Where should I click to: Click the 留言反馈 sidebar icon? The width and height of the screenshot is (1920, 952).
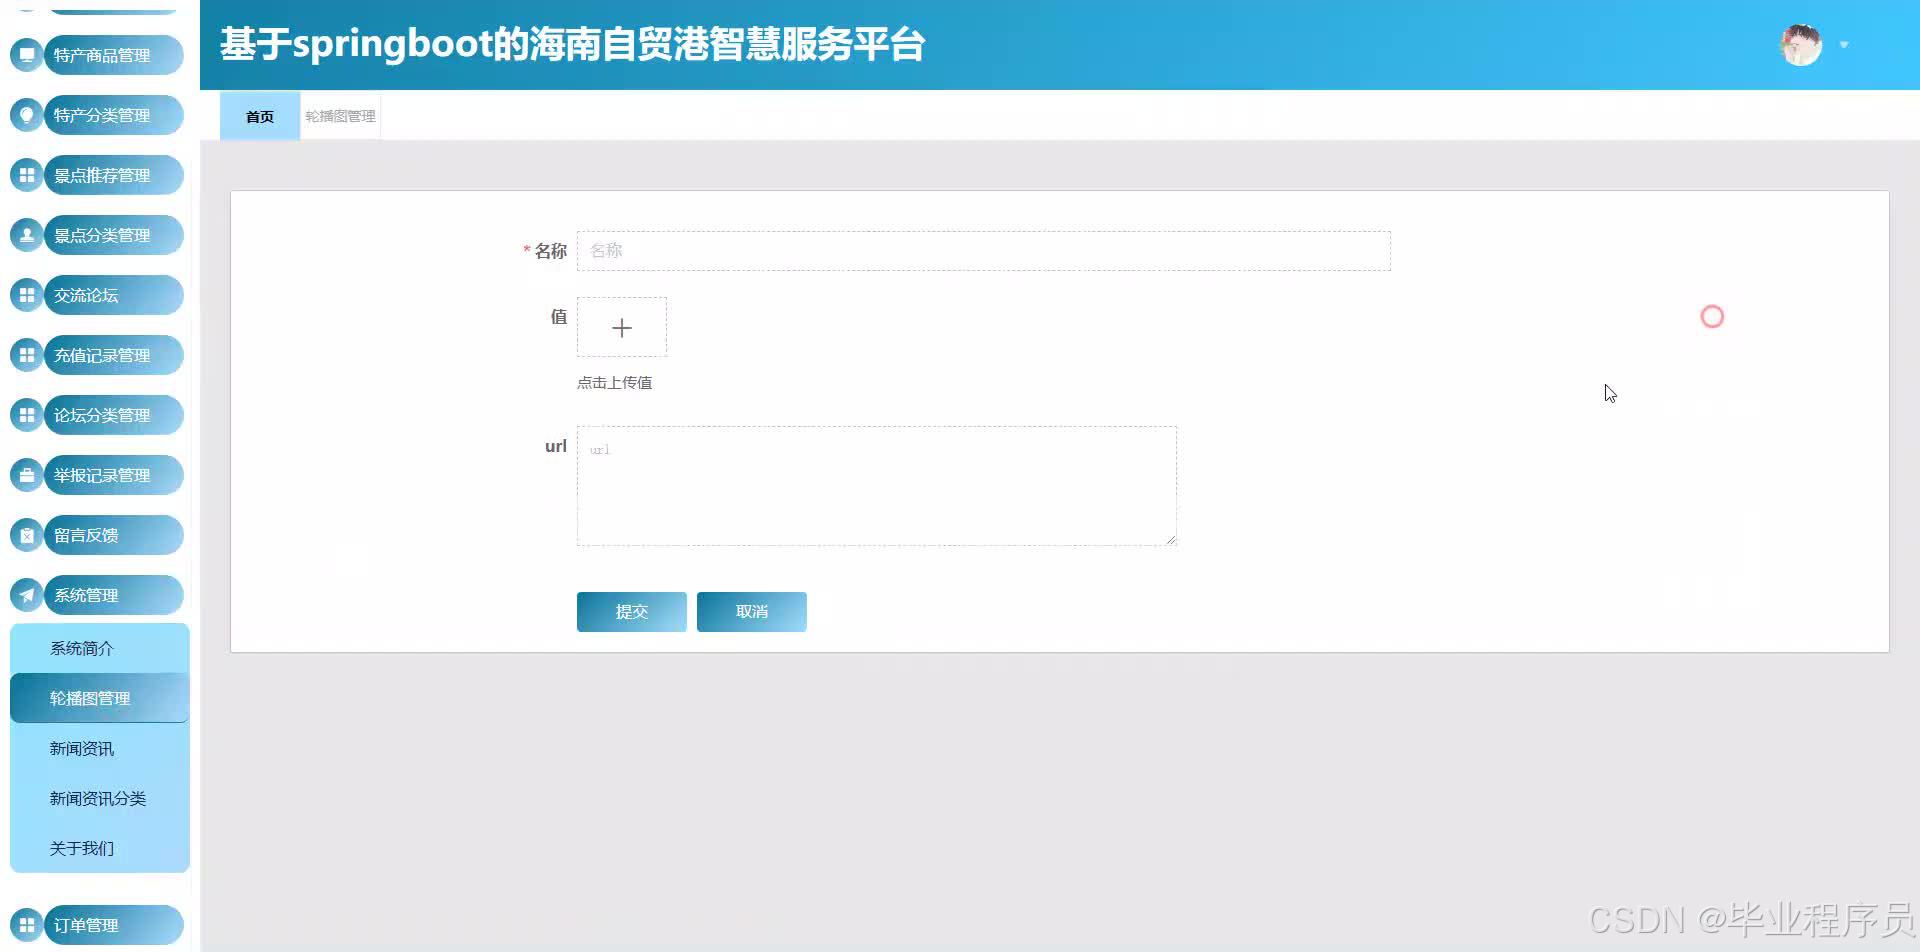pos(26,535)
